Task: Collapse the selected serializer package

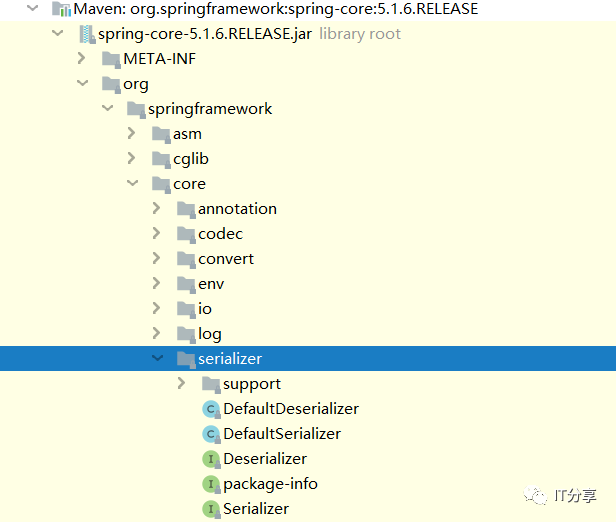Action: [x=158, y=358]
